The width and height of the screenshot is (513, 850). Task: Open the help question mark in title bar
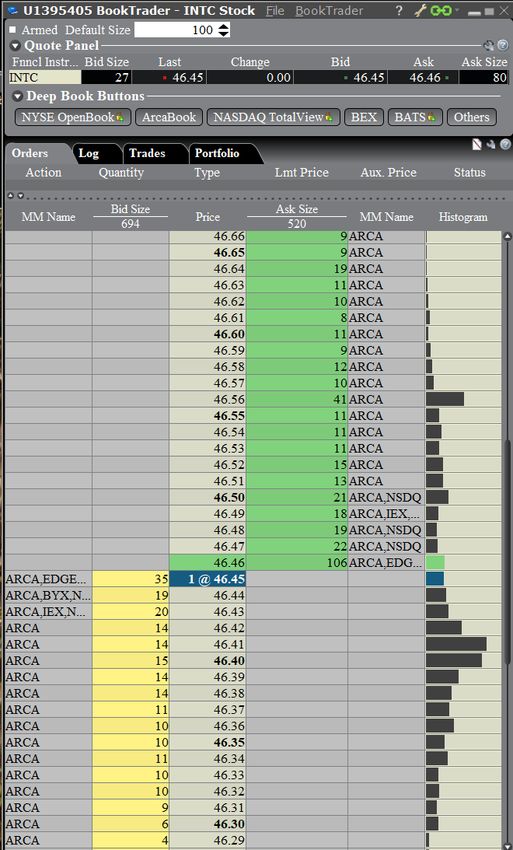(x=400, y=10)
